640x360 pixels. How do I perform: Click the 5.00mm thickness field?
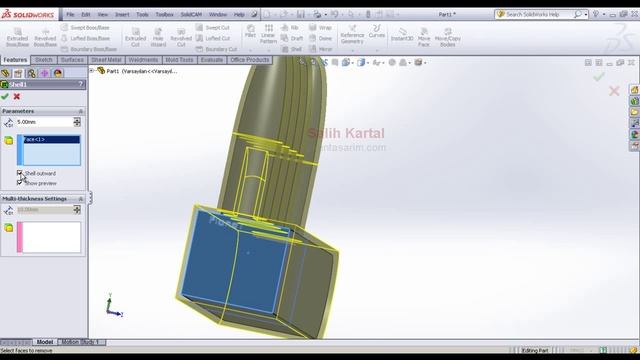pyautogui.click(x=44, y=122)
